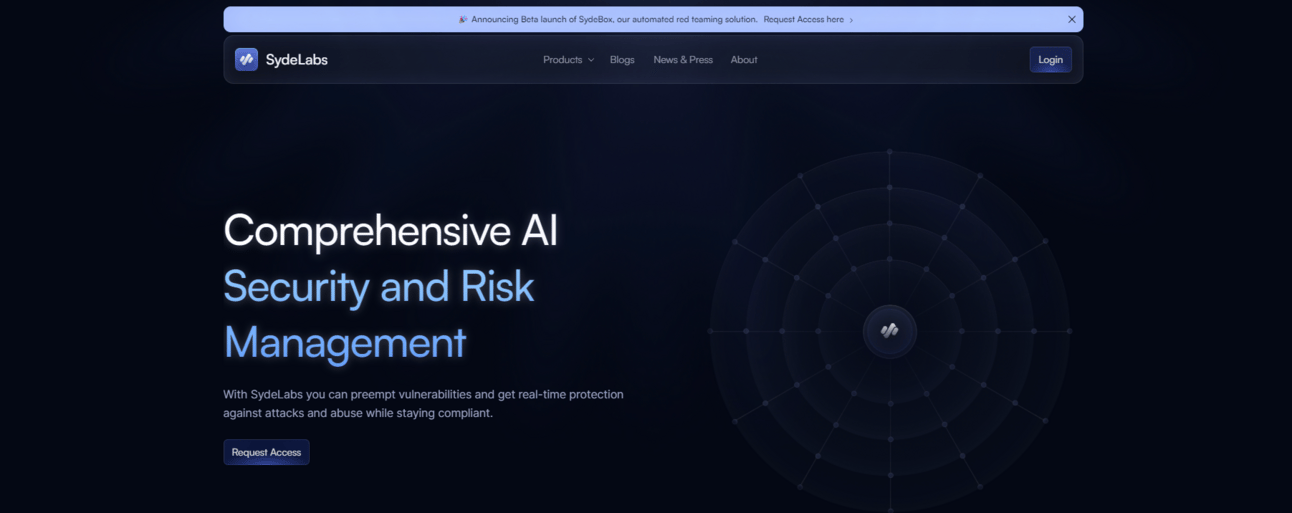Click the Login button
The image size is (1292, 513).
point(1050,59)
